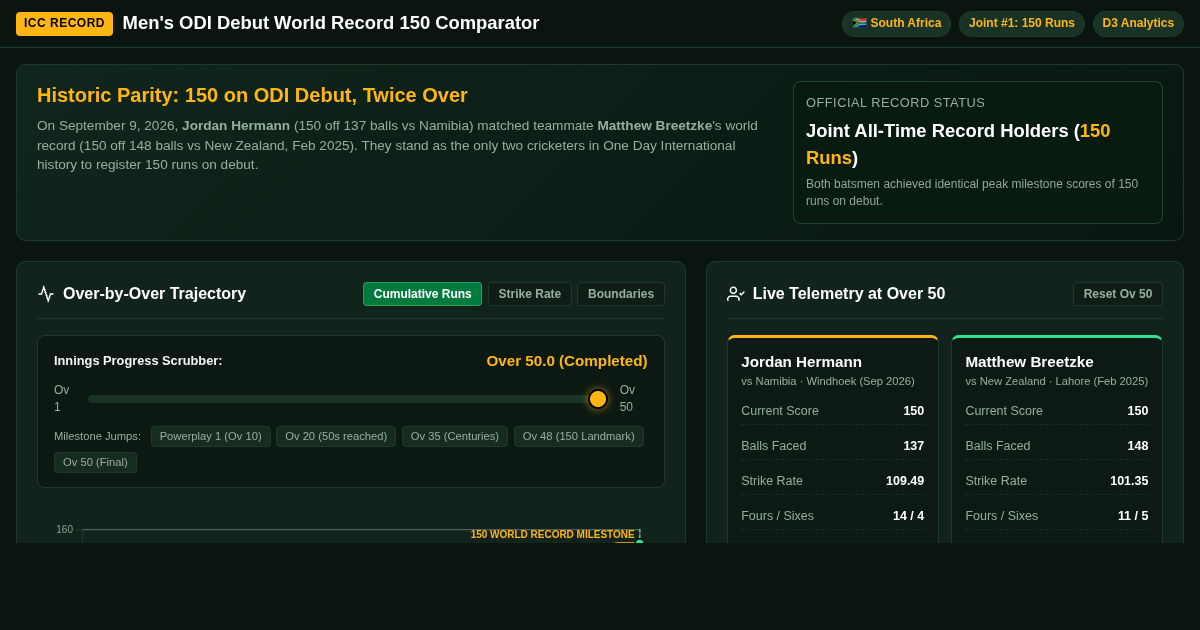The width and height of the screenshot is (1200, 630).
Task: Click the innings scrubber slider track
Action: point(347,399)
